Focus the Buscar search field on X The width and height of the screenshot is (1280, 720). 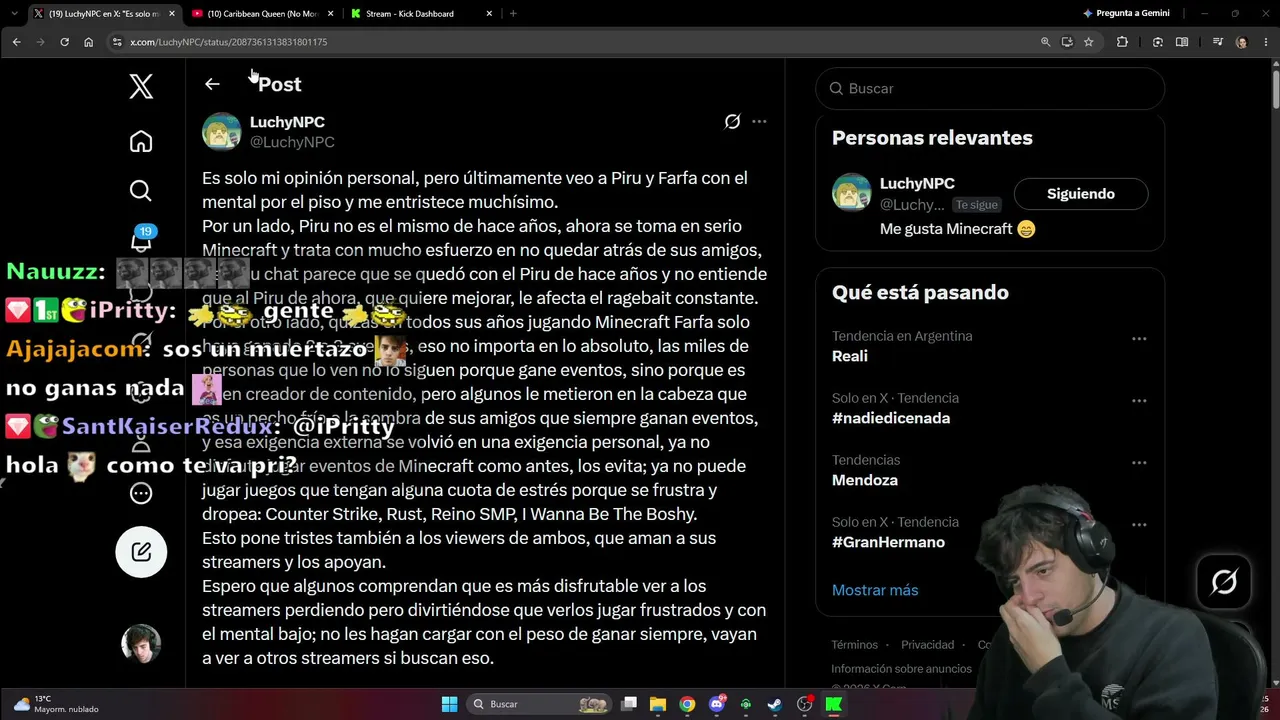[990, 88]
